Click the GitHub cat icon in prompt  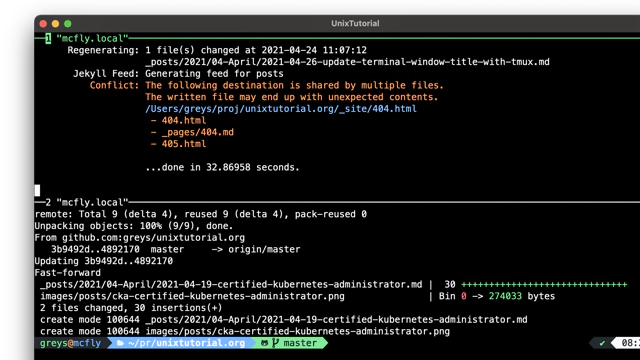click(x=264, y=343)
